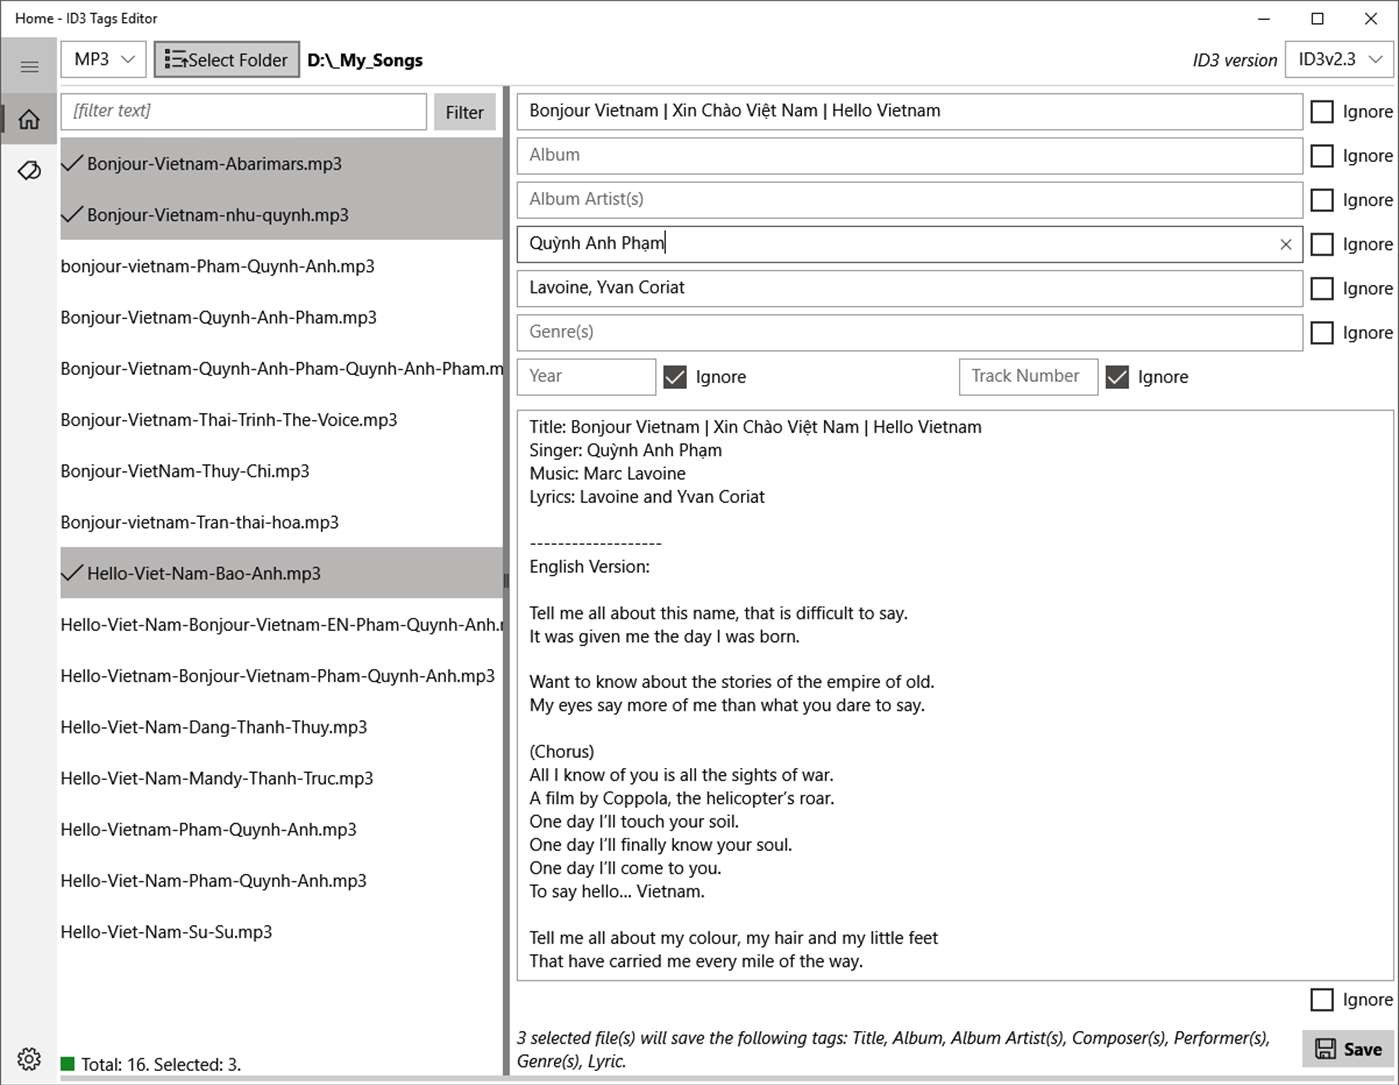This screenshot has height=1085, width=1399.
Task: Check Ignore for the Album field
Action: (1322, 155)
